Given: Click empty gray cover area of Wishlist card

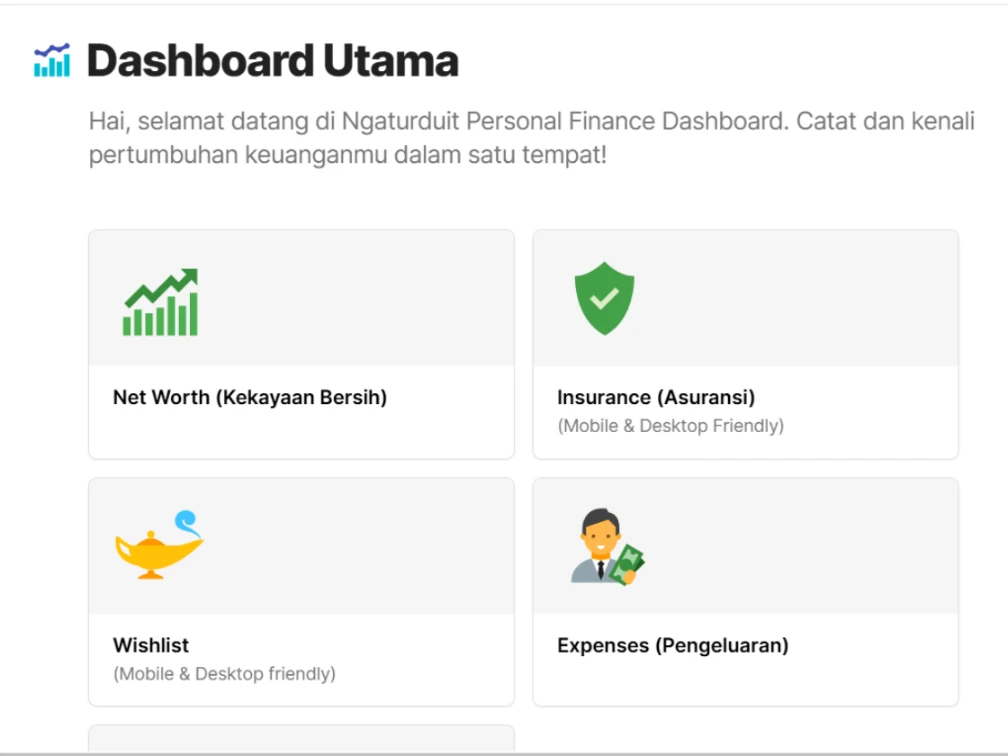Looking at the screenshot, I should click(x=380, y=546).
